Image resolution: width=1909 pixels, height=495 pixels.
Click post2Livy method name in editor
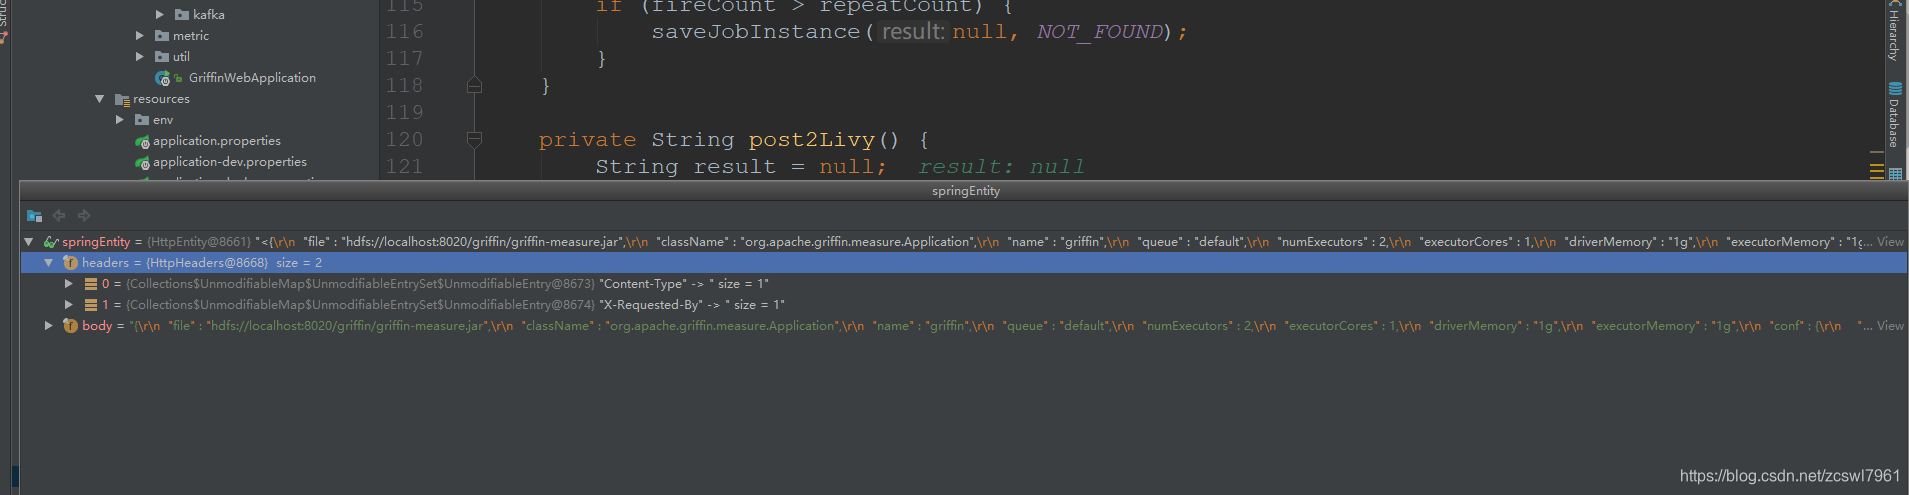coord(811,139)
